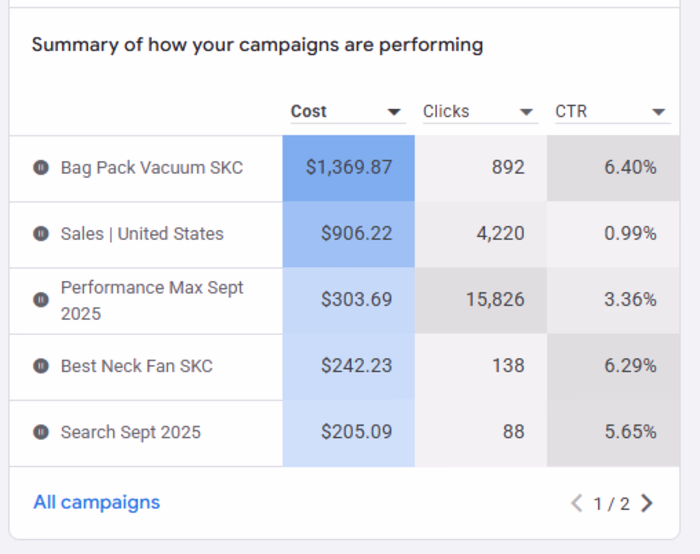Click the 0.99% CTR value
Screen dimensions: 700x554
coord(630,233)
